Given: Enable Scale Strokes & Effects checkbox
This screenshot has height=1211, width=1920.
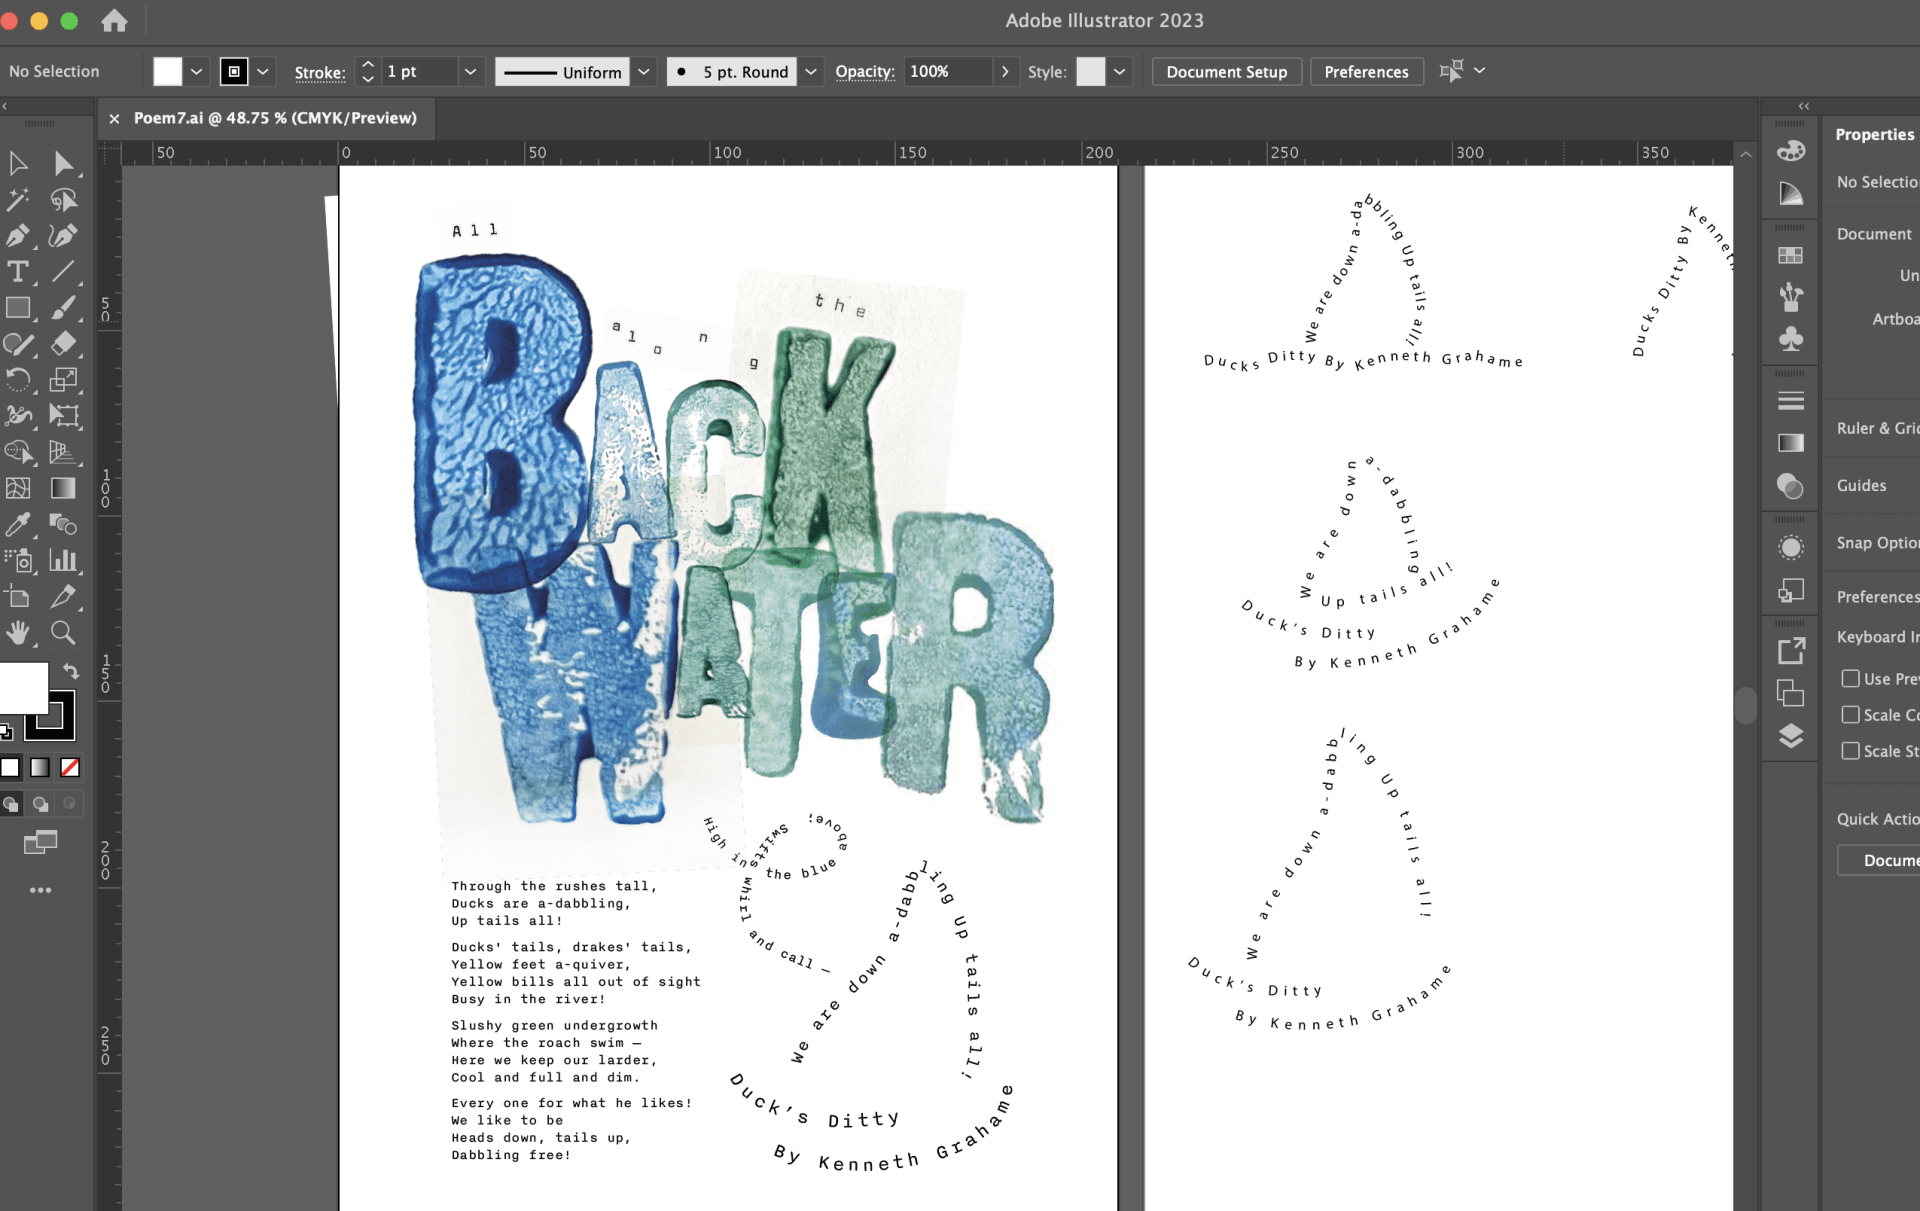Looking at the screenshot, I should [1850, 751].
